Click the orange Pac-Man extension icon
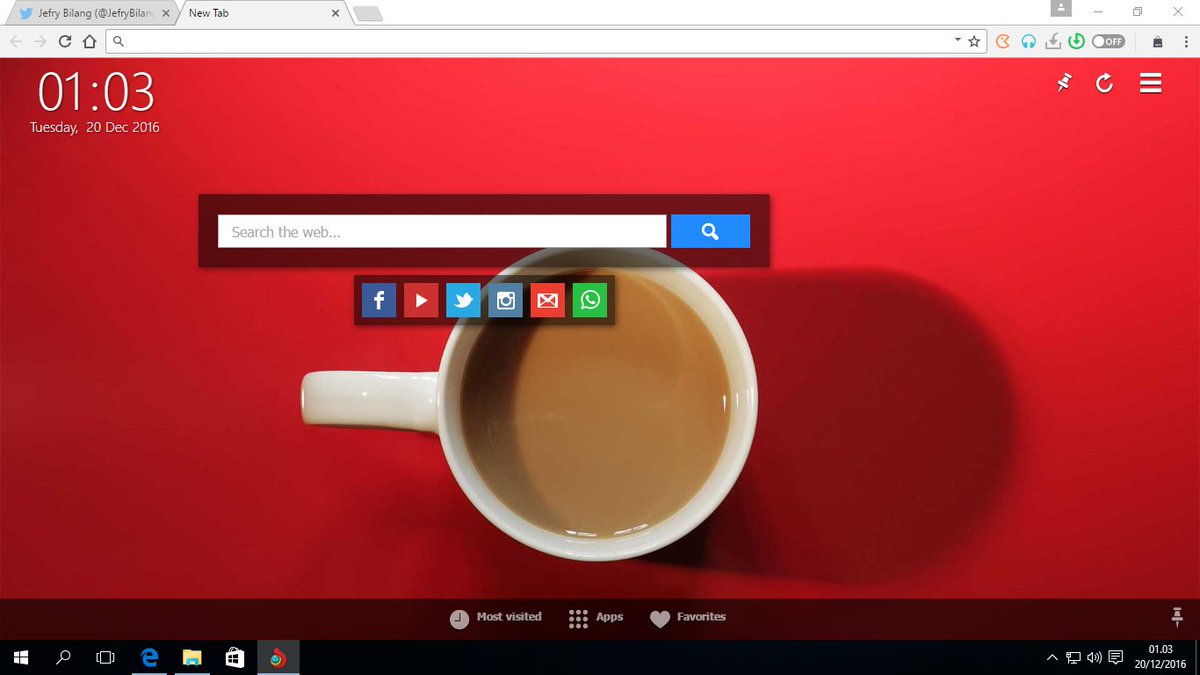 pyautogui.click(x=1003, y=41)
